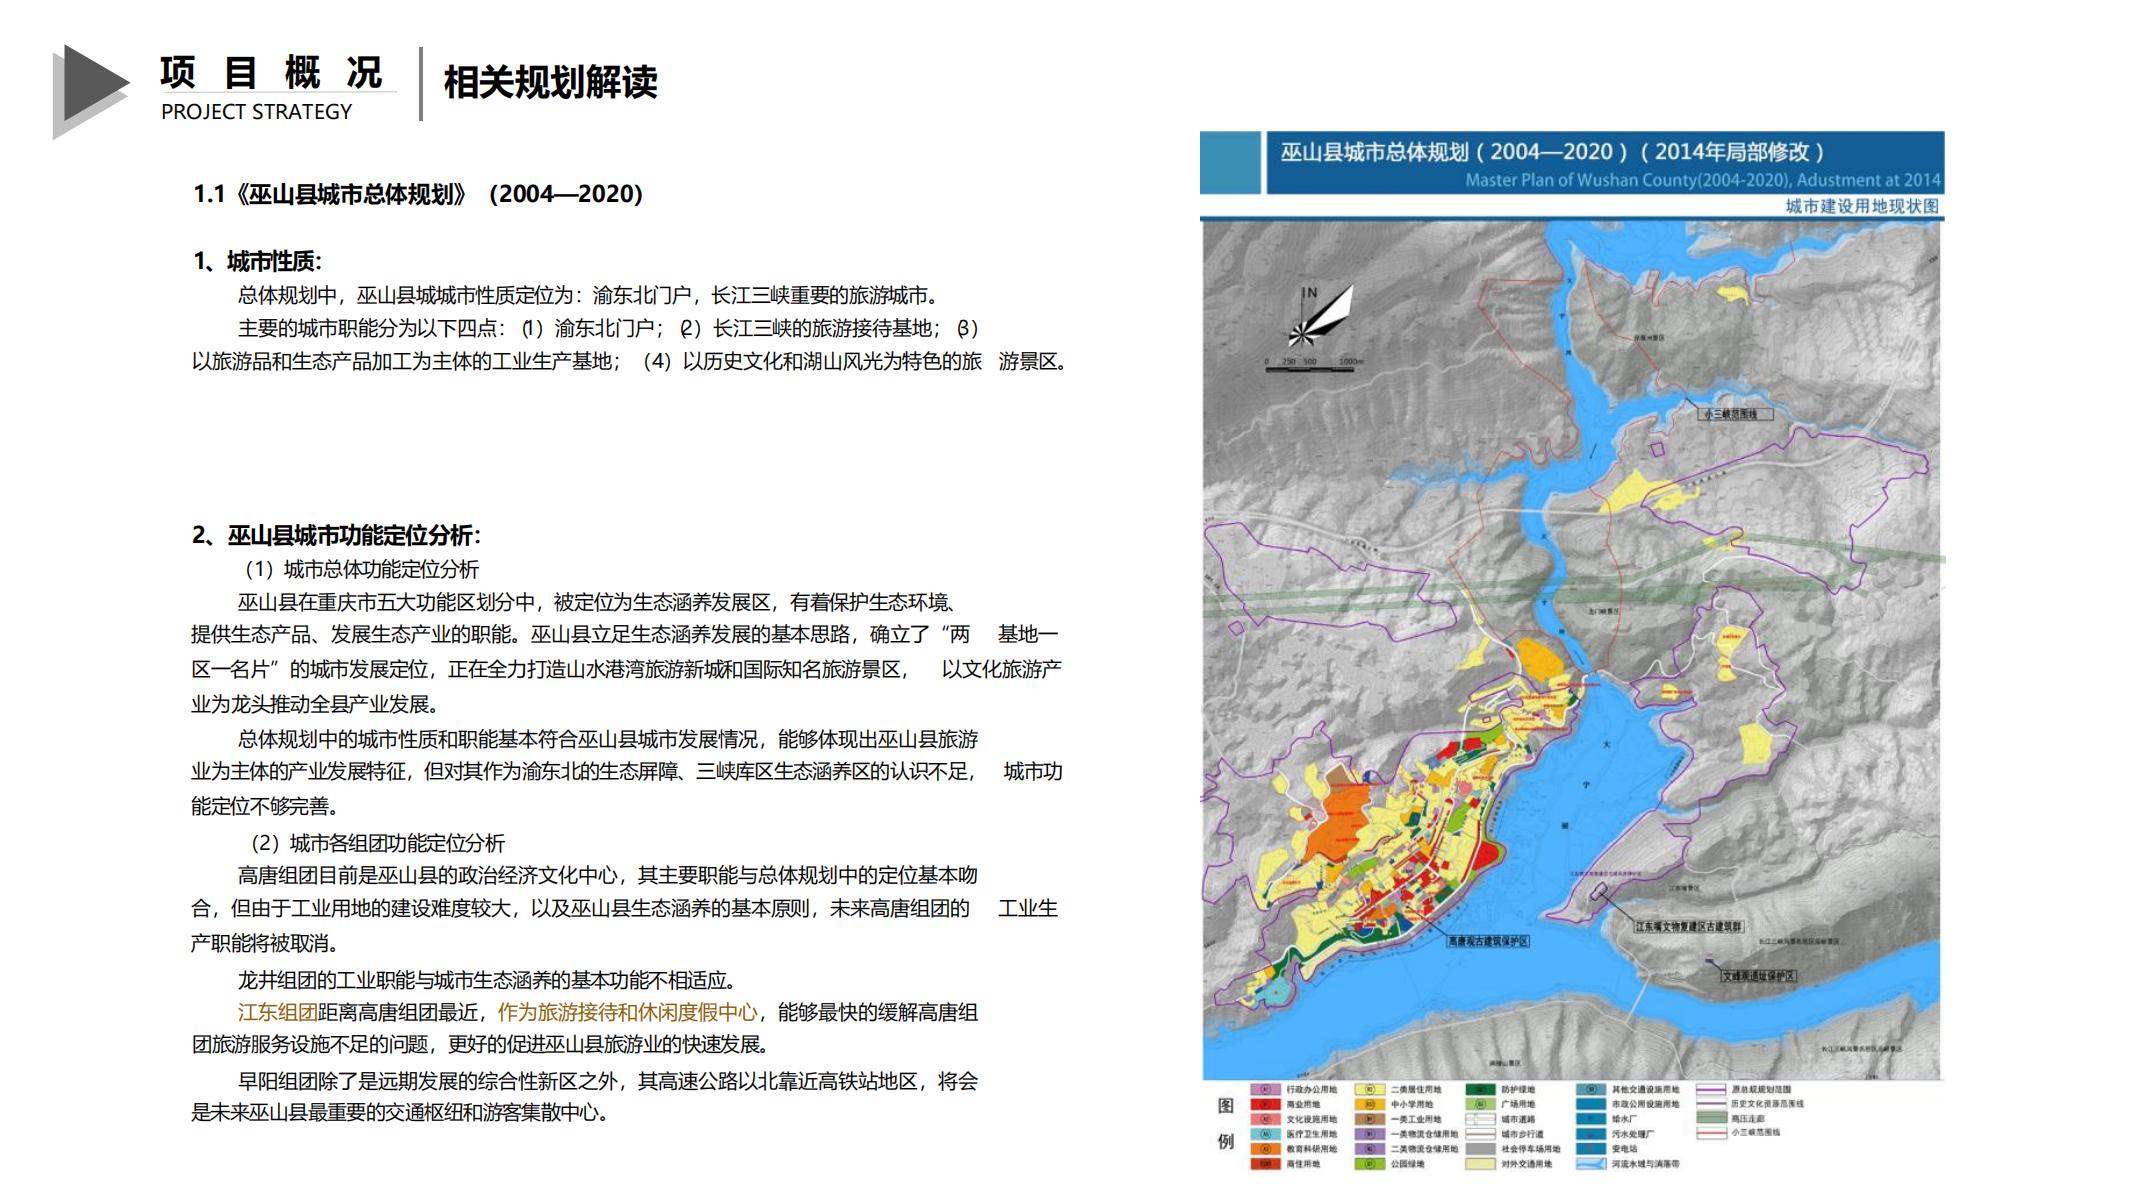Click the 小三峡范围线 callout label on map

[1736, 413]
